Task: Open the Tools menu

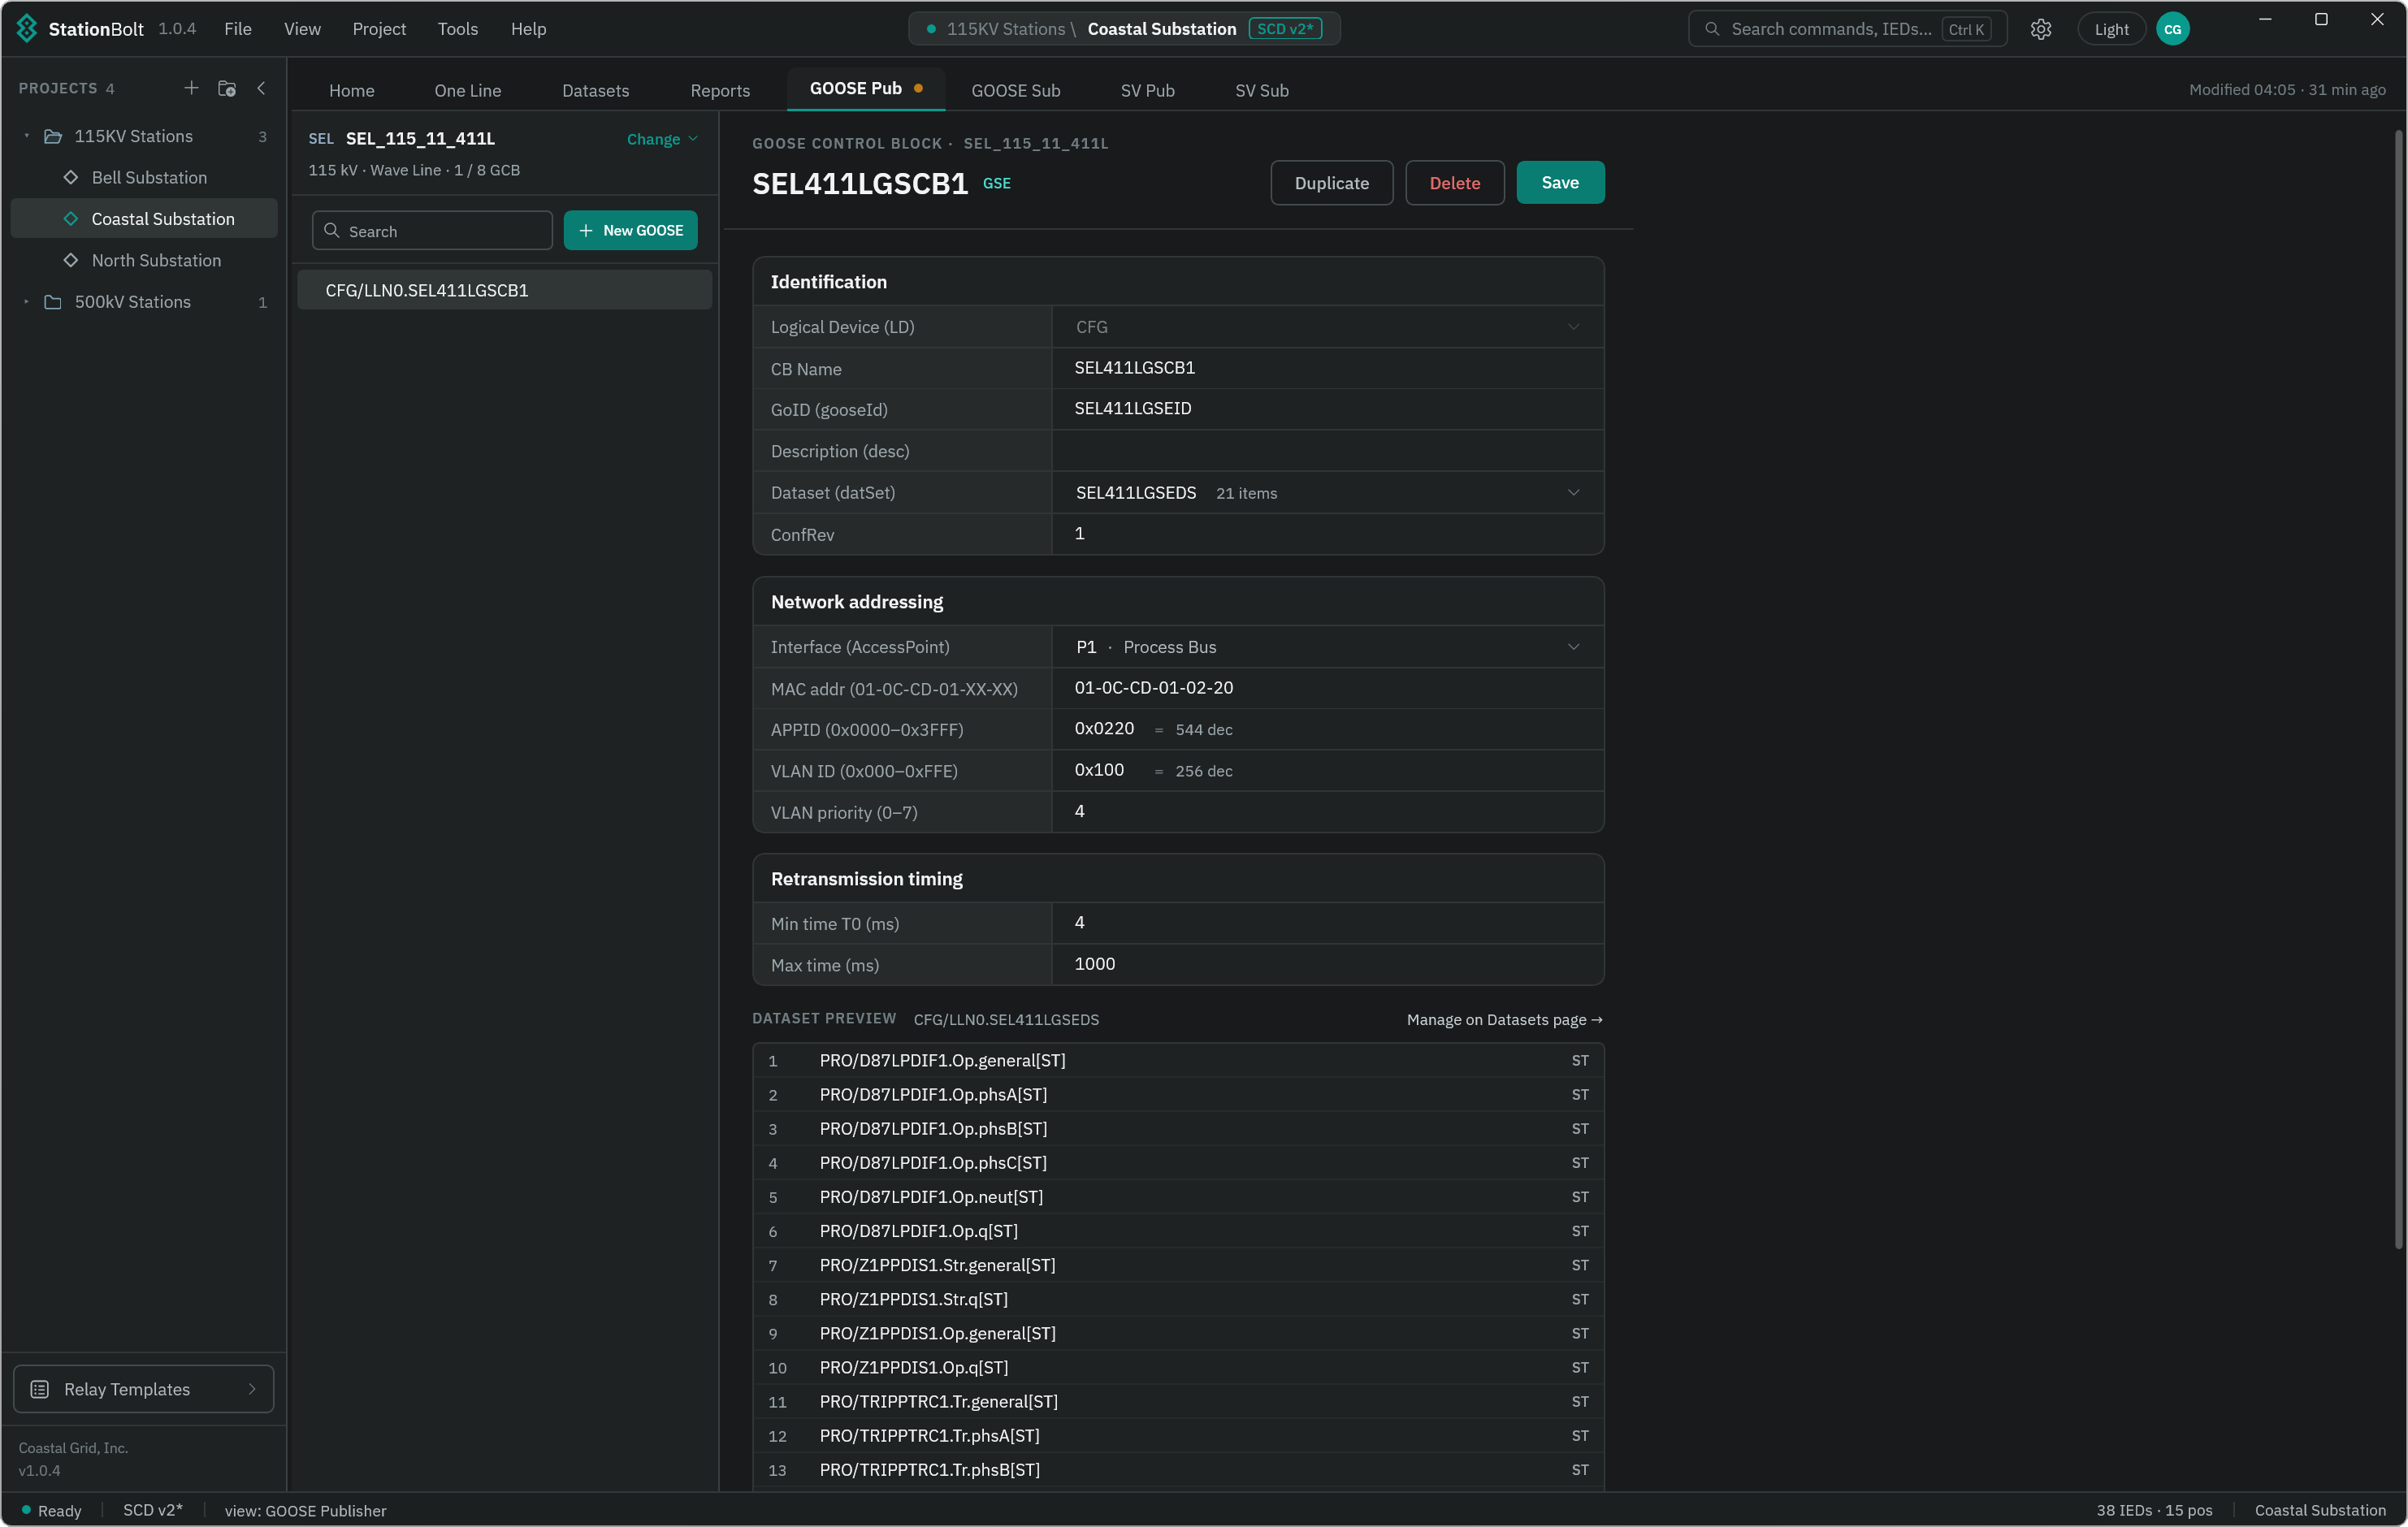Action: (x=457, y=29)
